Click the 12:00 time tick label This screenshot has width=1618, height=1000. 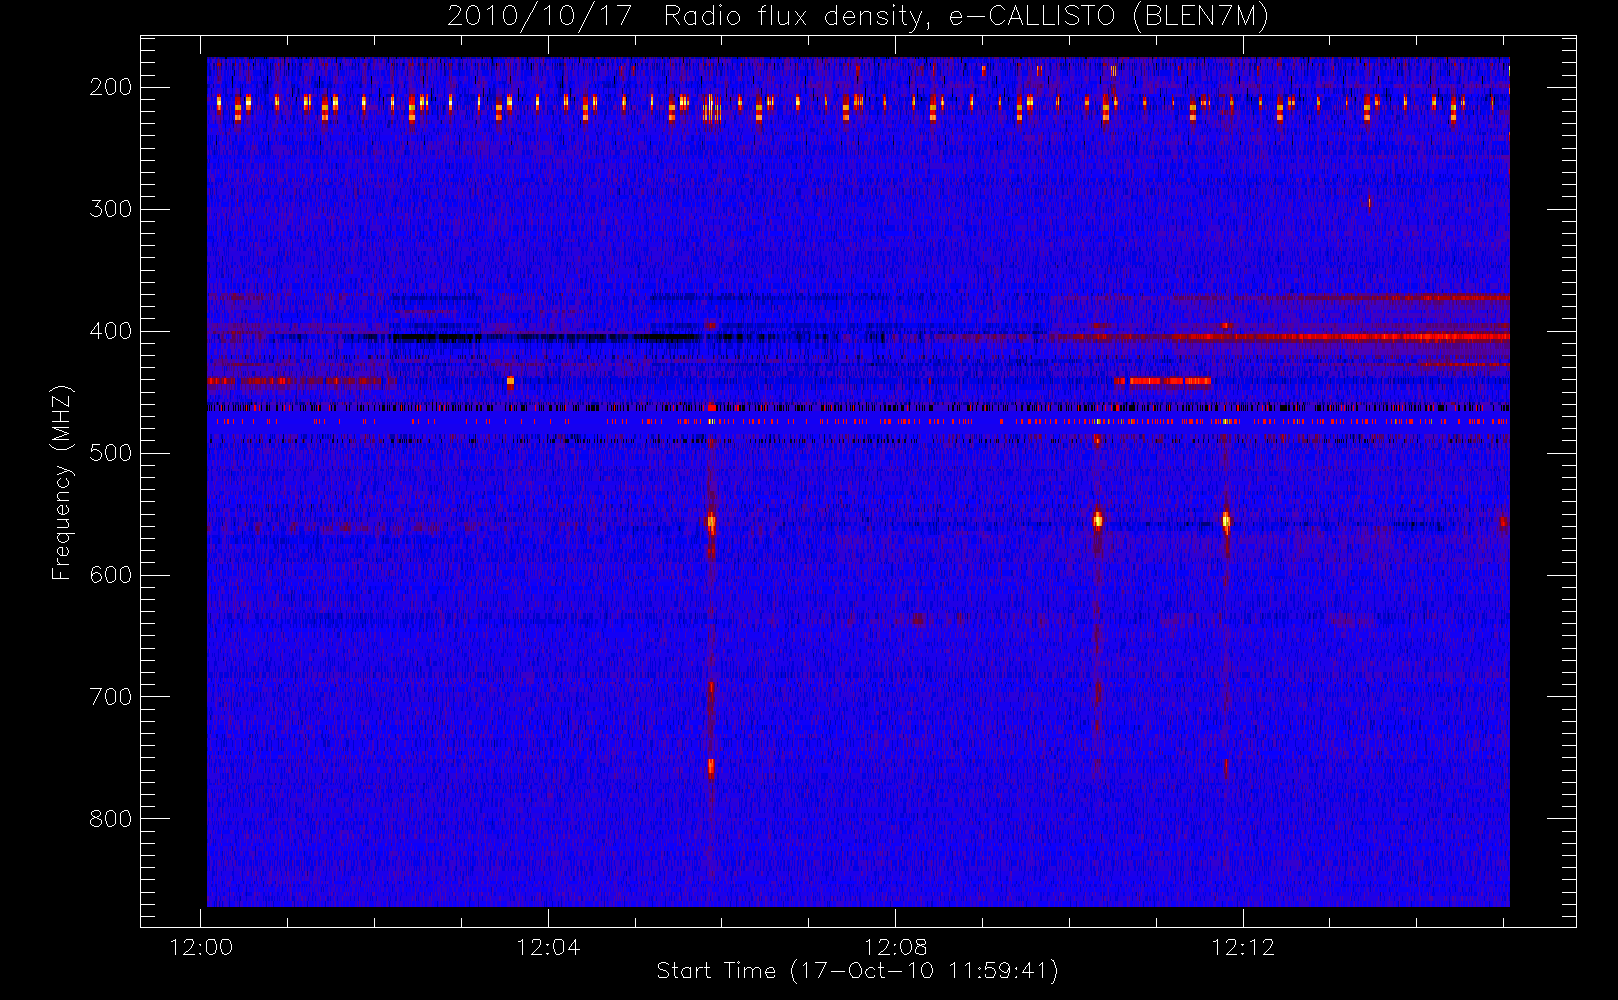coord(201,947)
